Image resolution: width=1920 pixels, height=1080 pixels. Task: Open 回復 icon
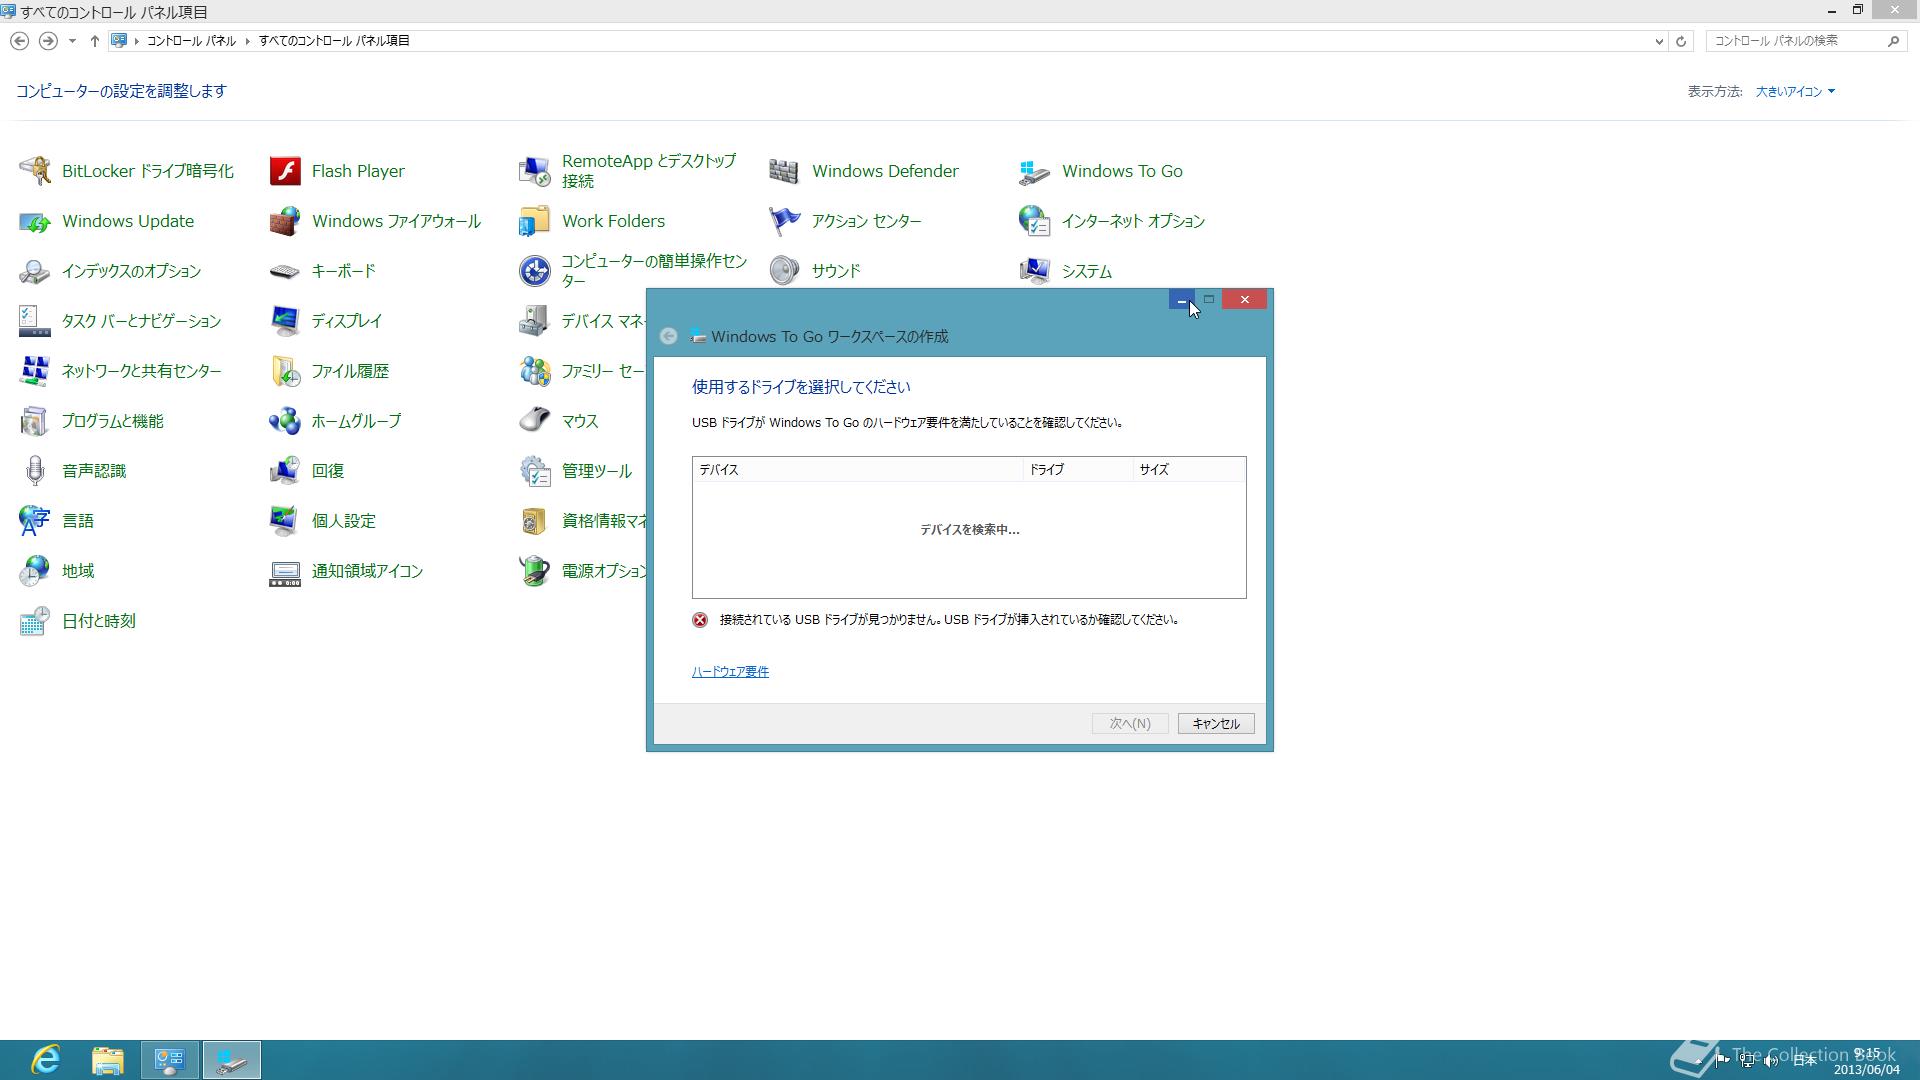285,471
